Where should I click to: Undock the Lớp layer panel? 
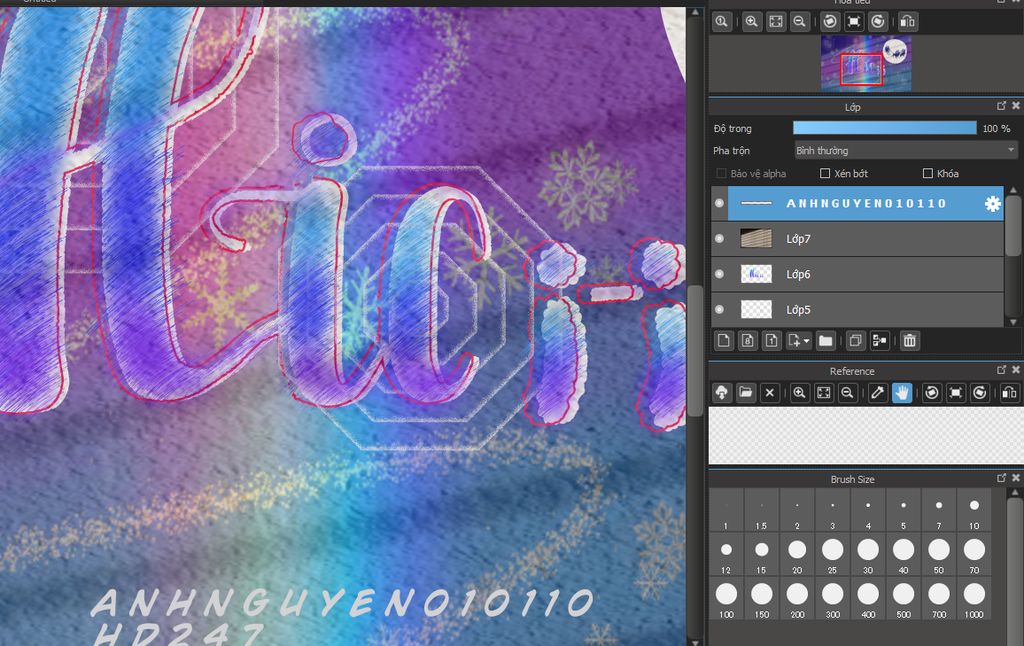coord(1002,106)
